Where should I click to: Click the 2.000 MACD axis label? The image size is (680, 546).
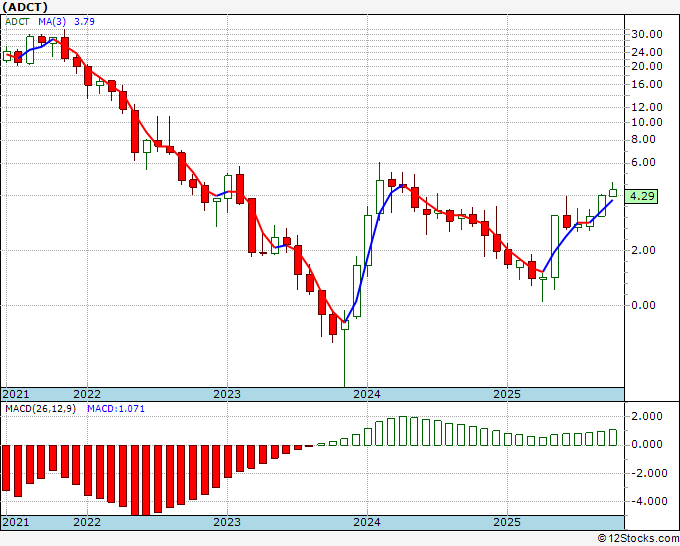[647, 416]
